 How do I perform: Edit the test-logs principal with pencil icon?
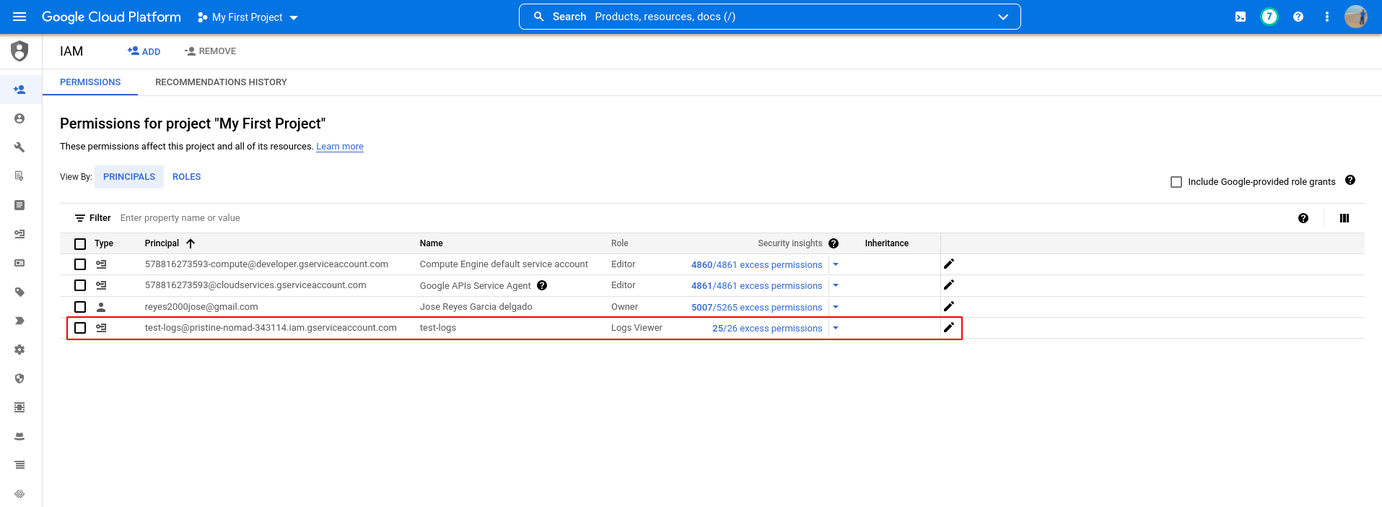click(949, 327)
